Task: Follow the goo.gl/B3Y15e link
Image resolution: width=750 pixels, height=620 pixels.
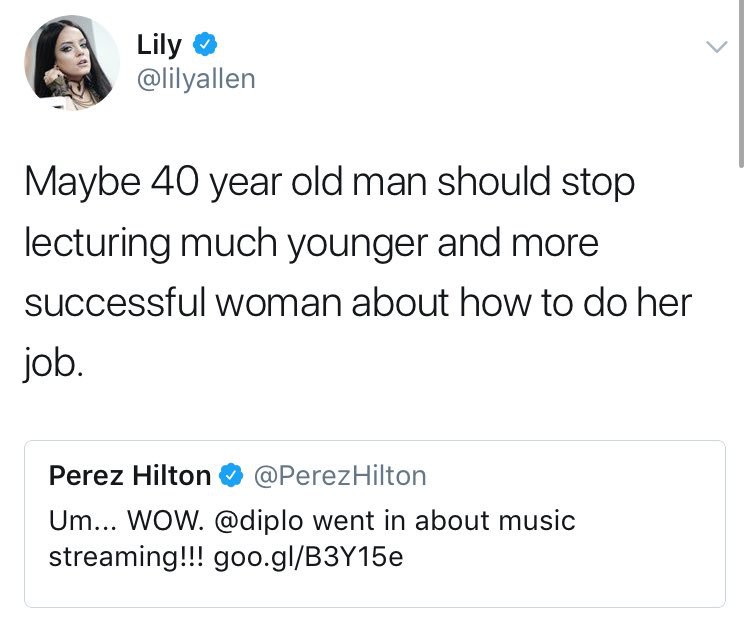Action: [309, 557]
